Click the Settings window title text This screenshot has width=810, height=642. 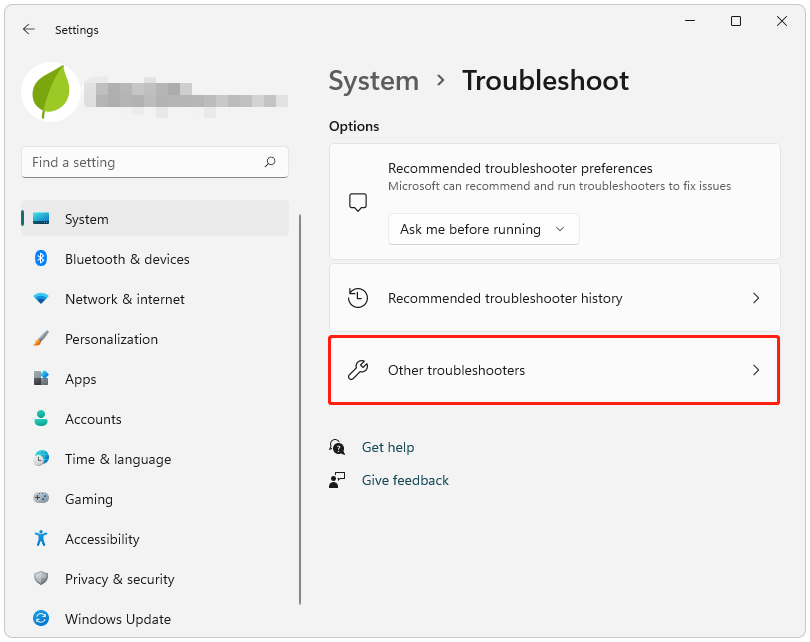pyautogui.click(x=76, y=30)
